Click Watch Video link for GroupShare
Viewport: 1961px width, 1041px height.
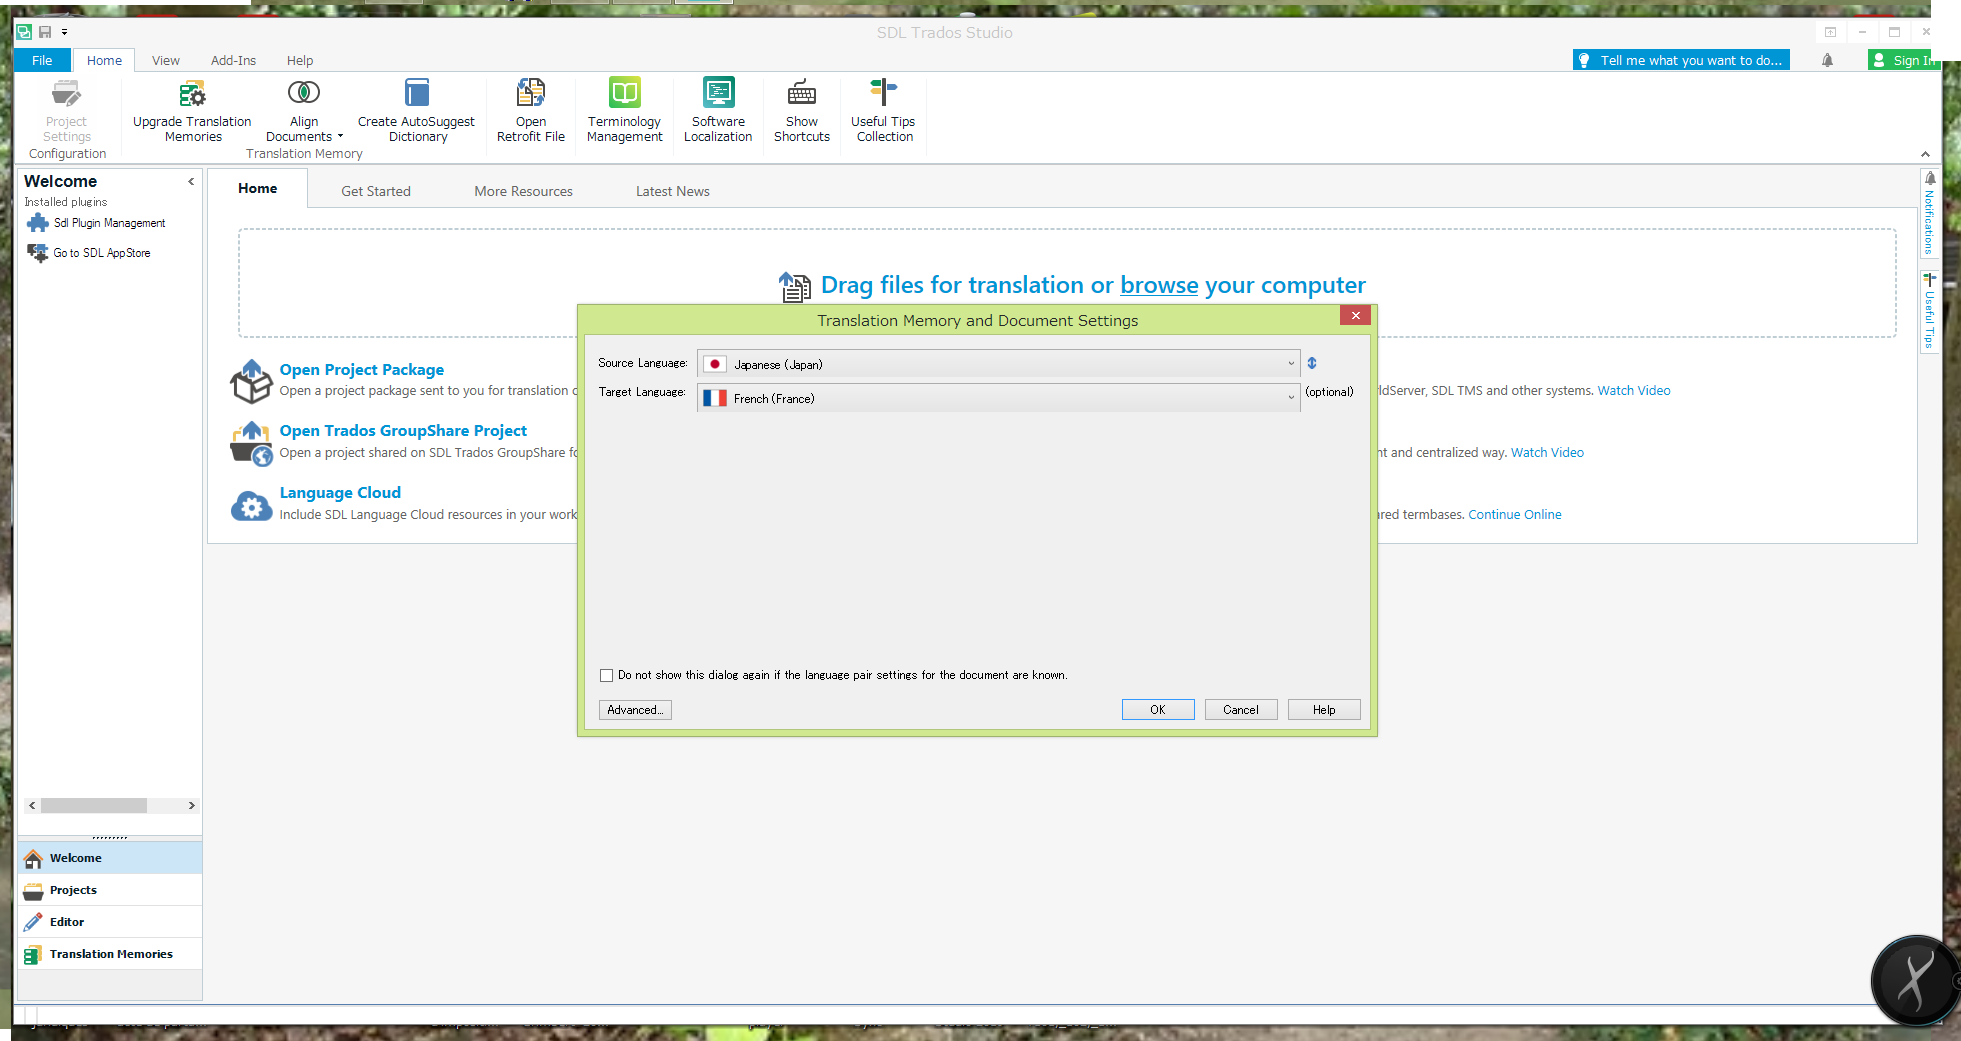pos(1547,453)
